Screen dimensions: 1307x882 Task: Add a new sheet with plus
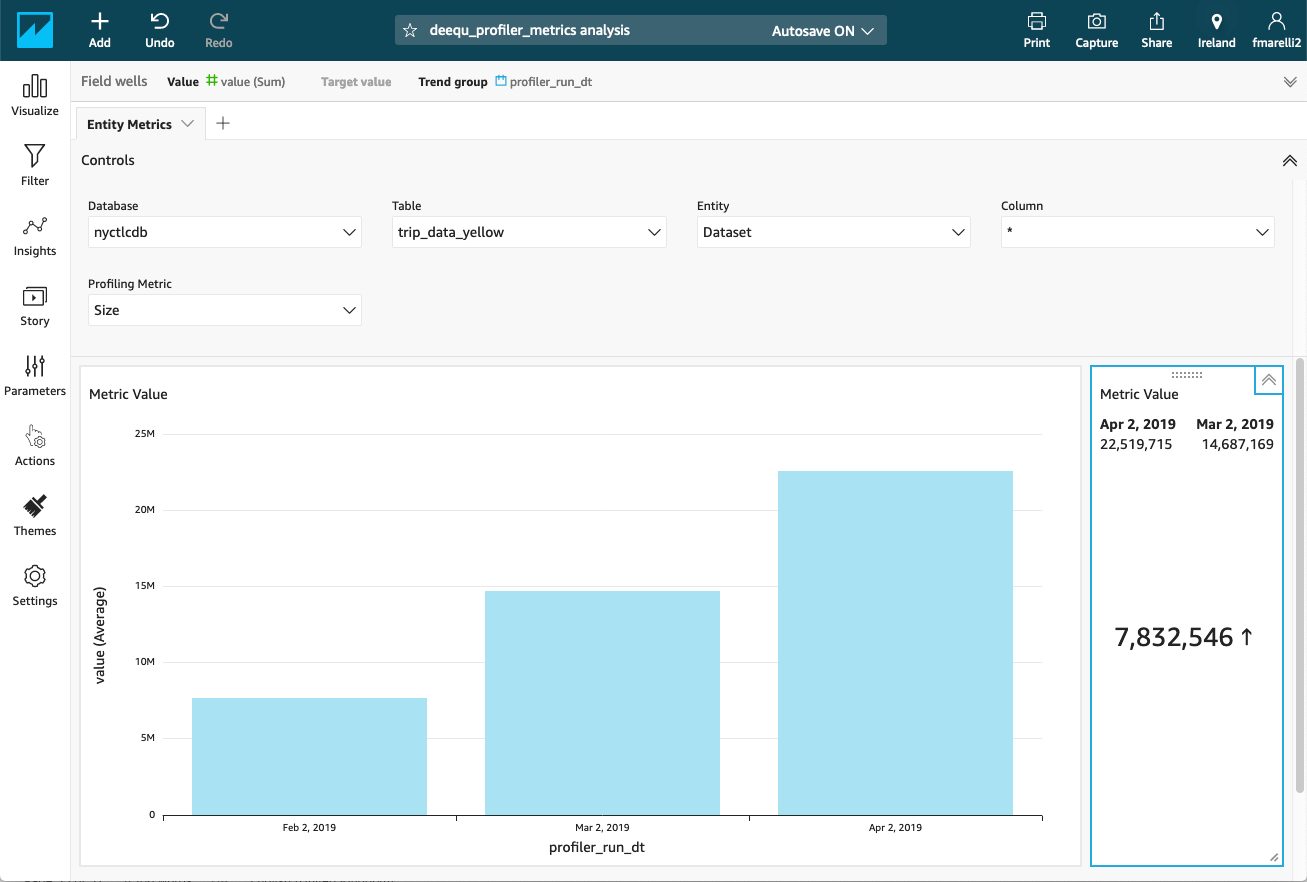pos(223,123)
